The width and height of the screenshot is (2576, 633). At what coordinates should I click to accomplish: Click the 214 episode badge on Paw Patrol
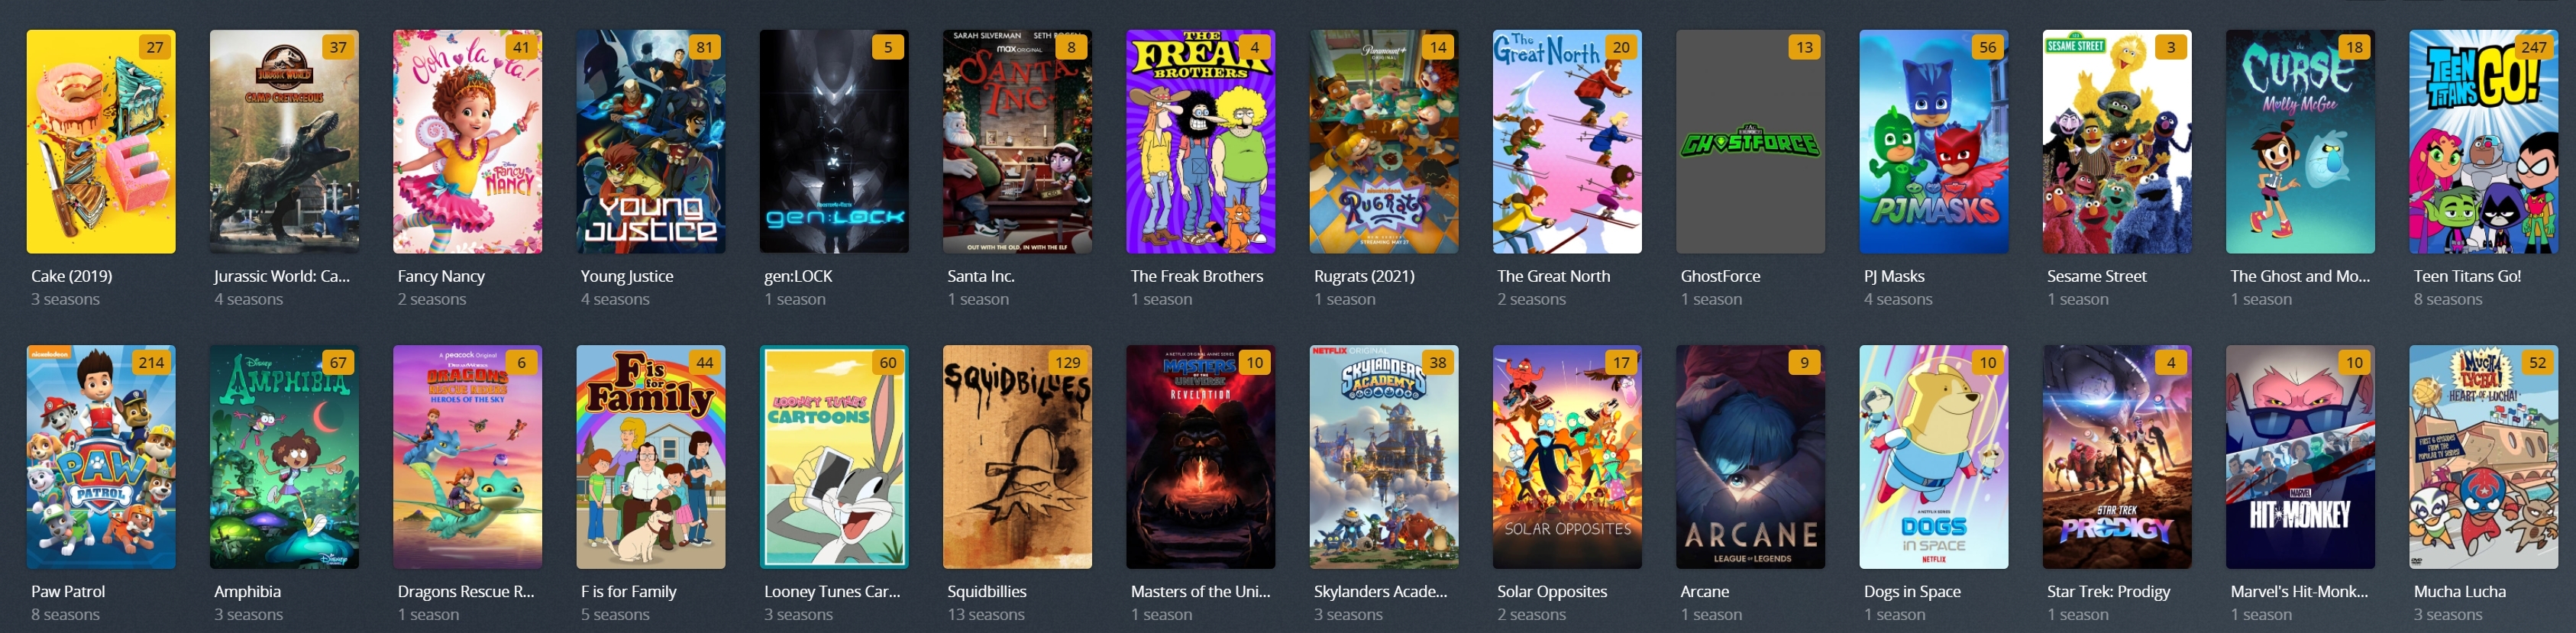(x=151, y=362)
